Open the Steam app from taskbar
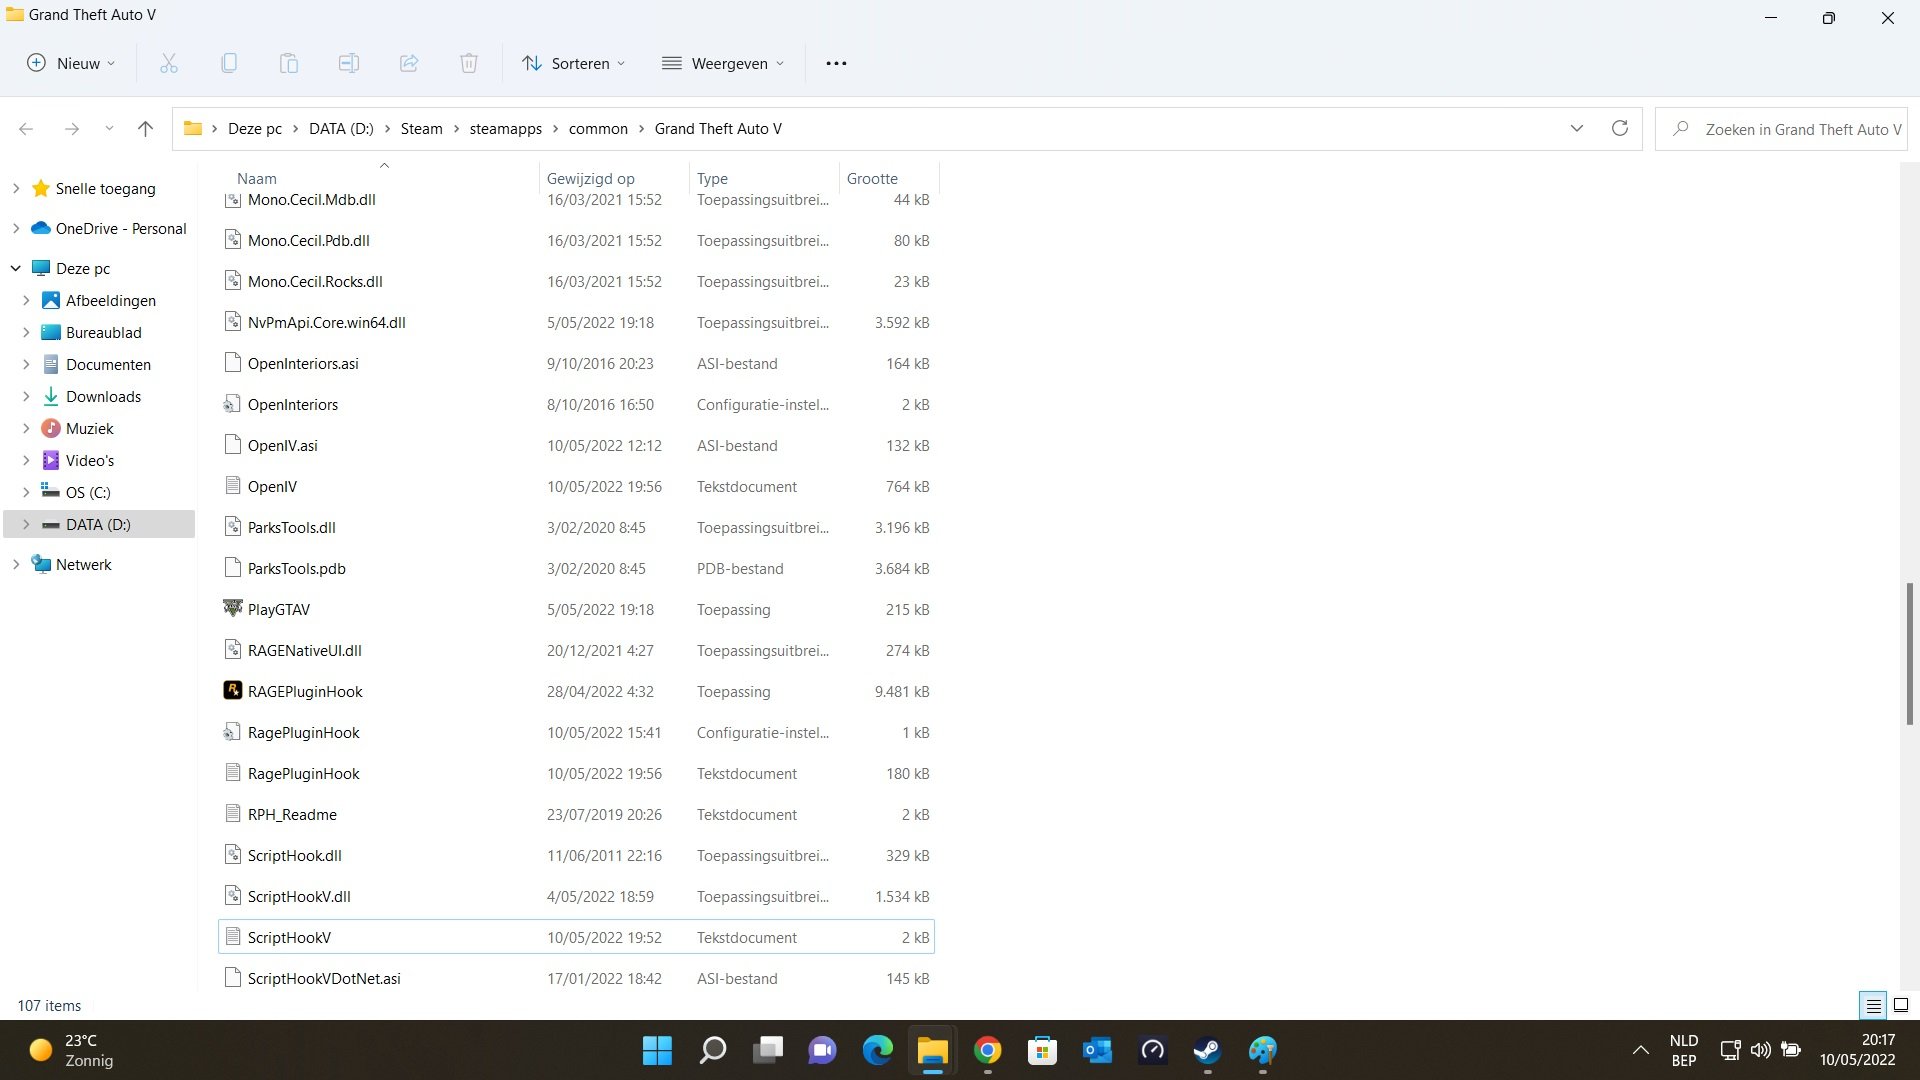 [1207, 1050]
